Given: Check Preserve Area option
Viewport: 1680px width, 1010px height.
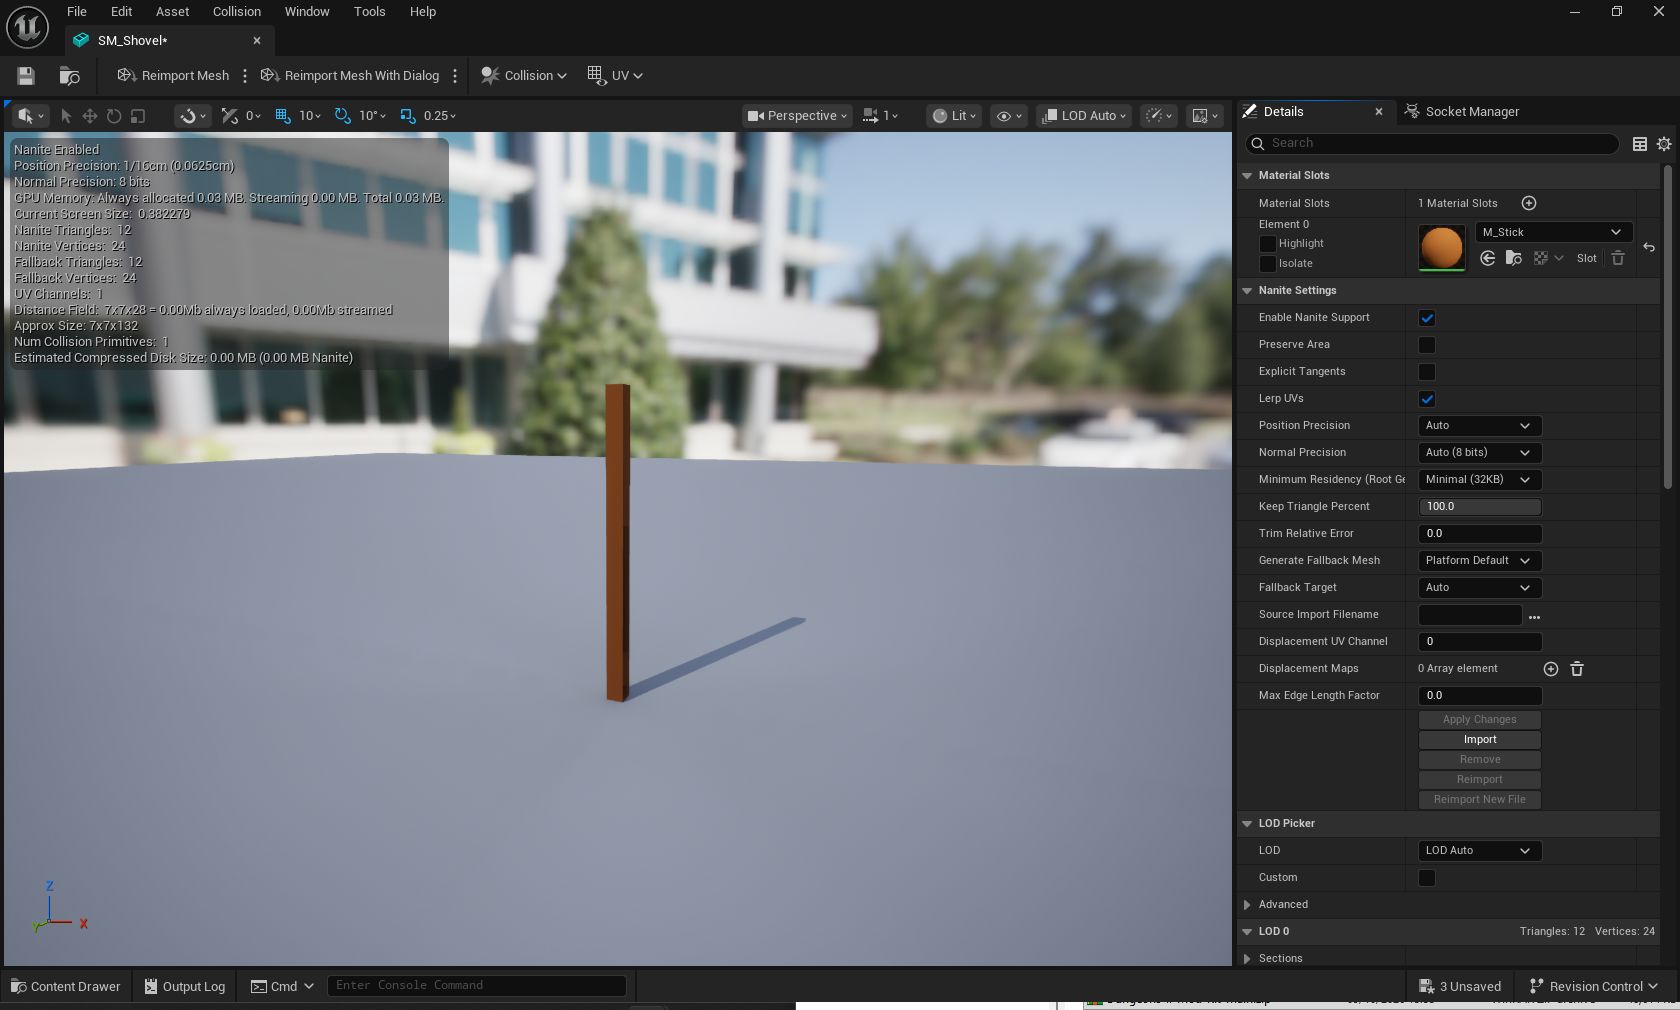Looking at the screenshot, I should point(1427,345).
